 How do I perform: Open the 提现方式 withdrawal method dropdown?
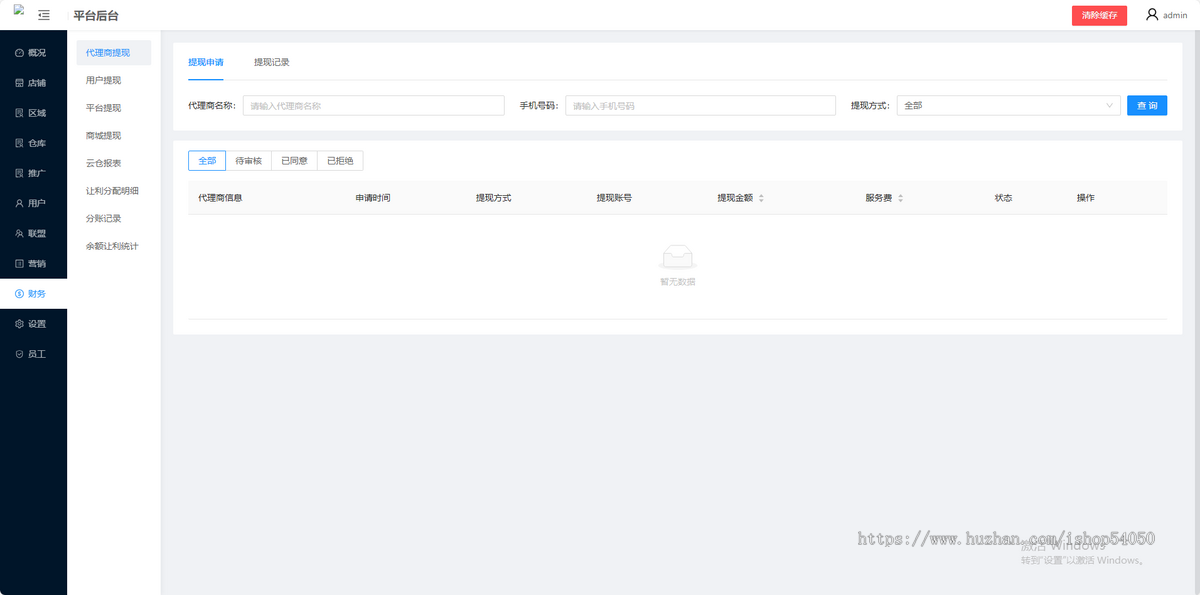pyautogui.click(x=1008, y=105)
